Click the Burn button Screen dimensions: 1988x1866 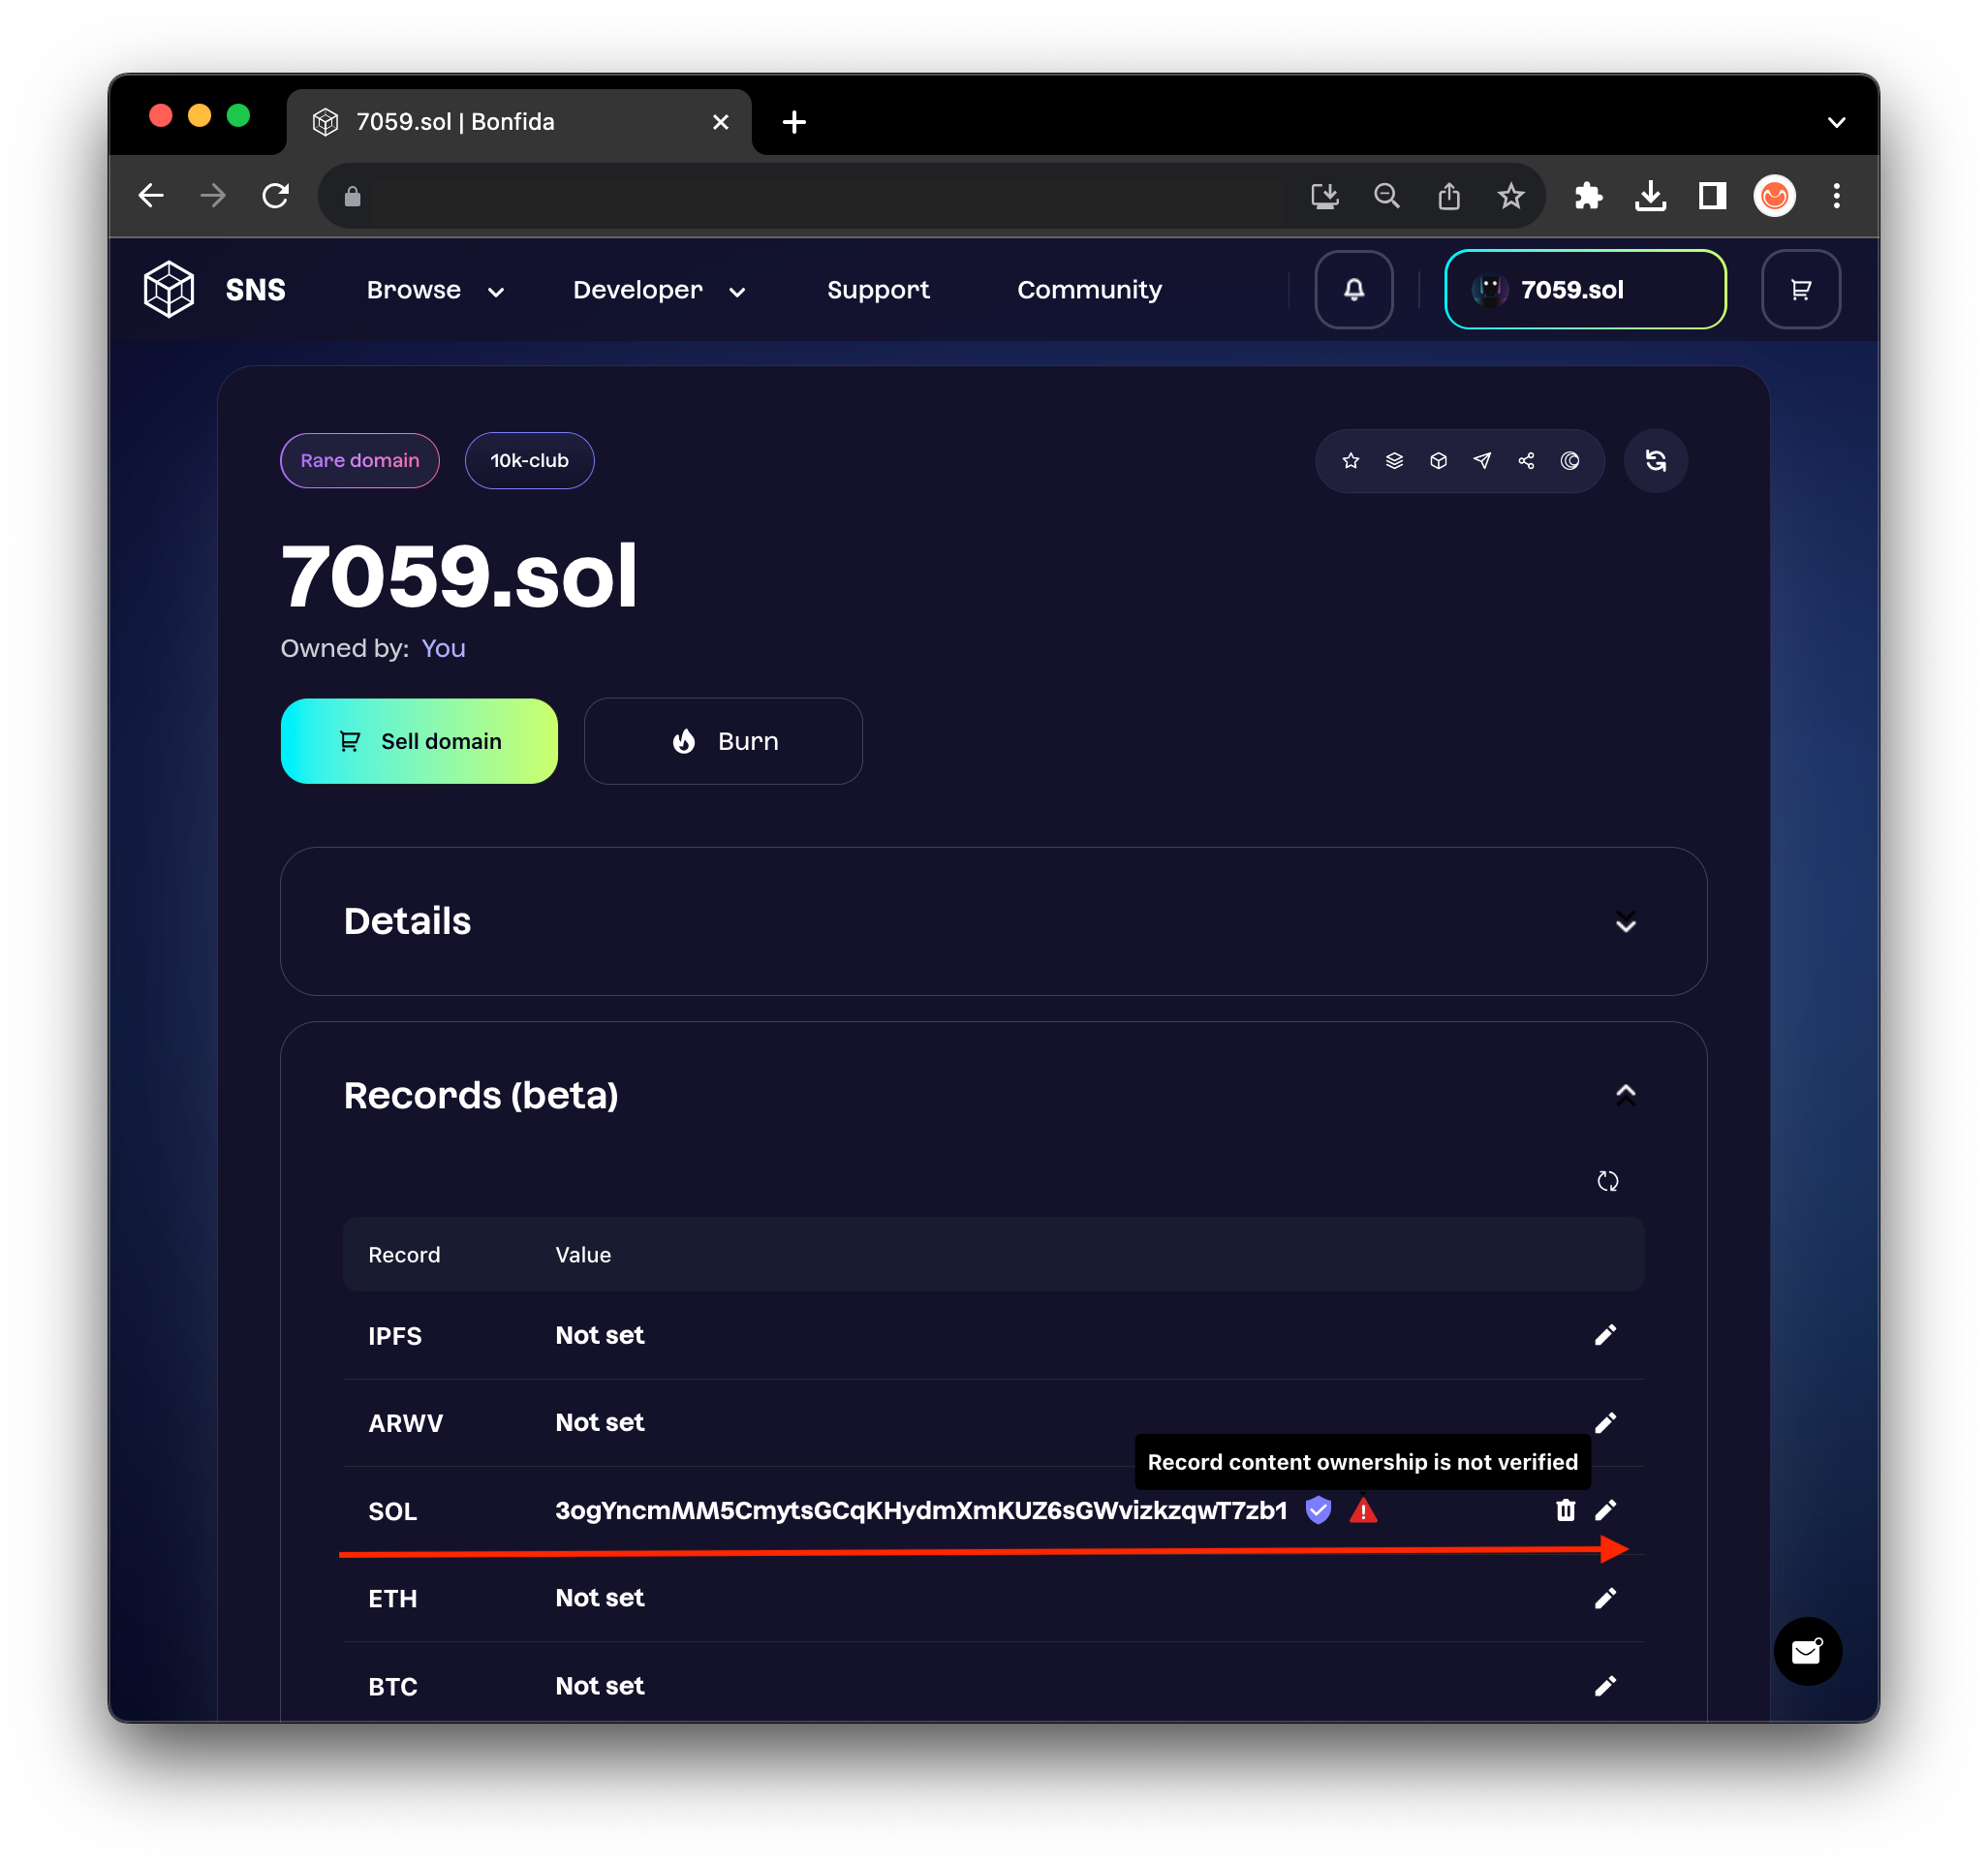coord(723,741)
